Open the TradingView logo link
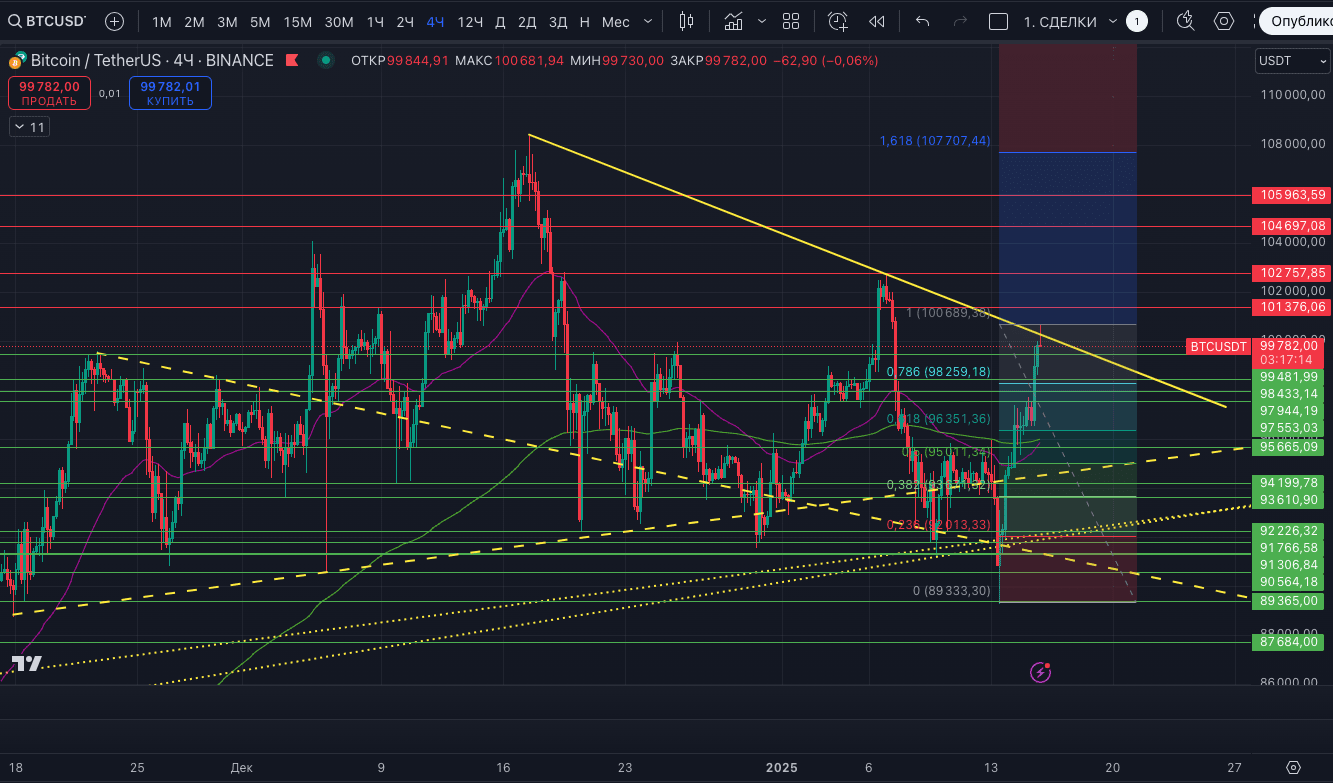 point(27,663)
